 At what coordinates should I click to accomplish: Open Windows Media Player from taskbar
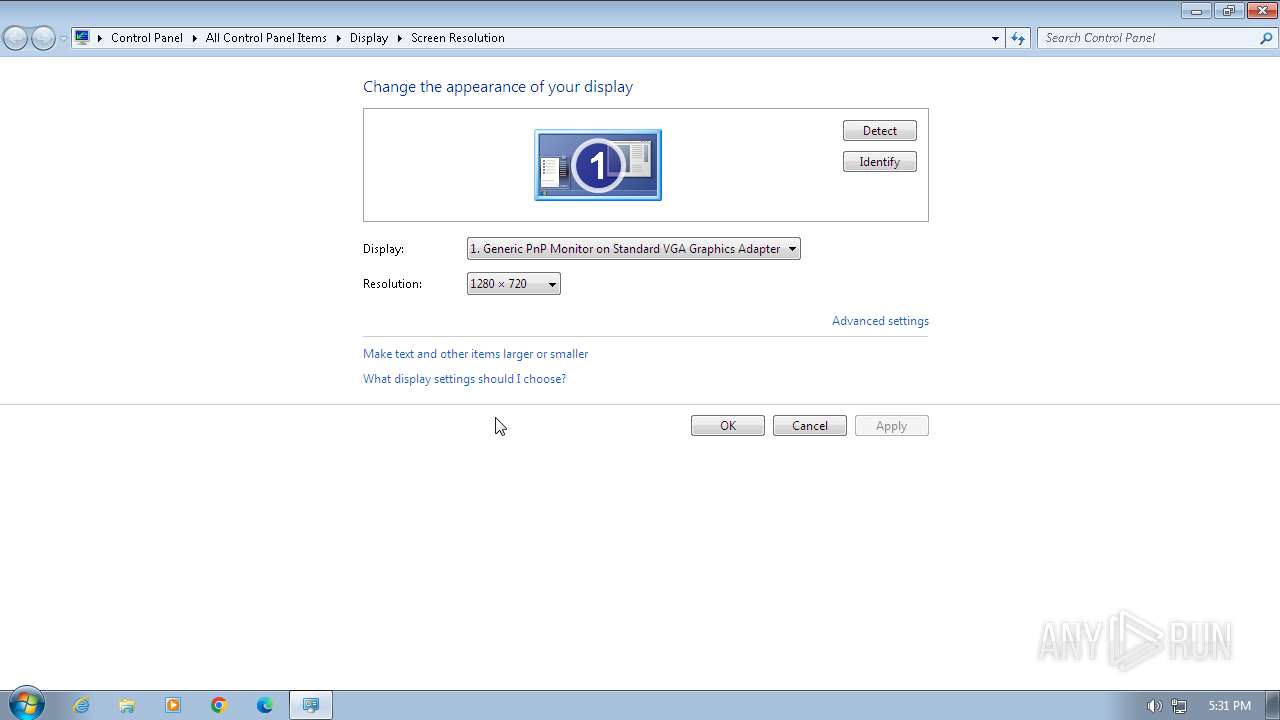click(173, 705)
